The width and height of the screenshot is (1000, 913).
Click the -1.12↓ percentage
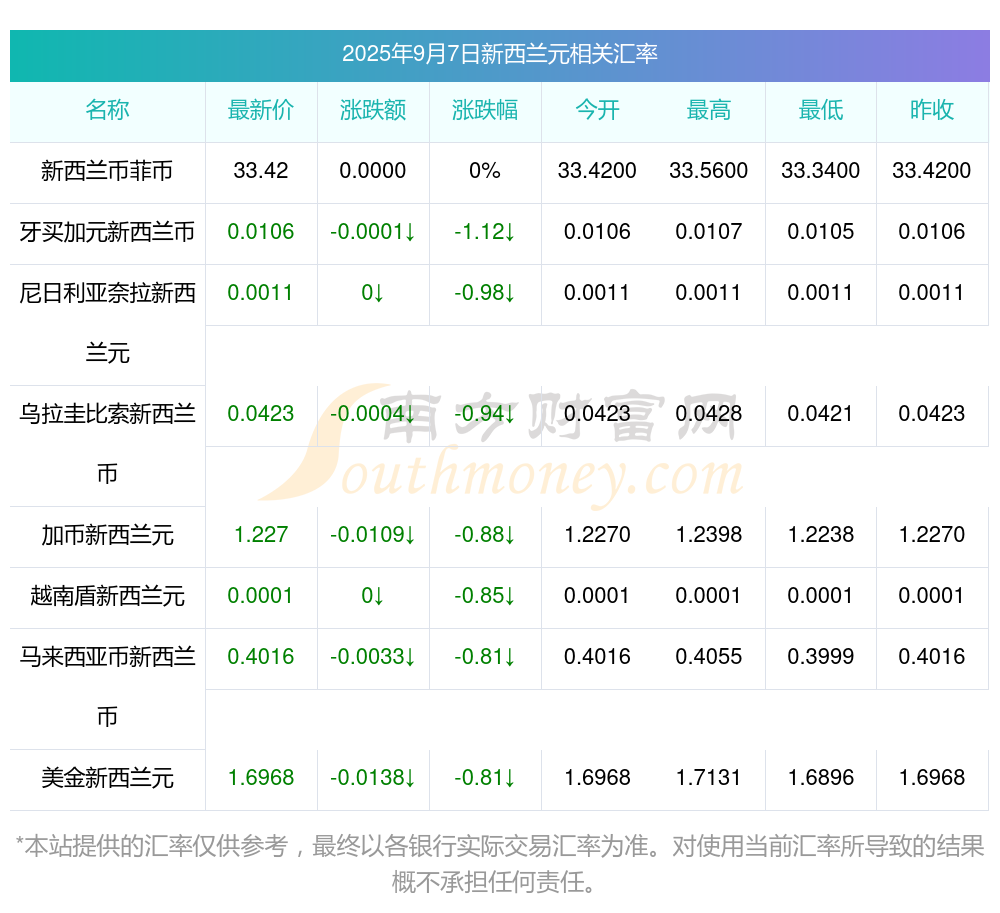point(485,232)
